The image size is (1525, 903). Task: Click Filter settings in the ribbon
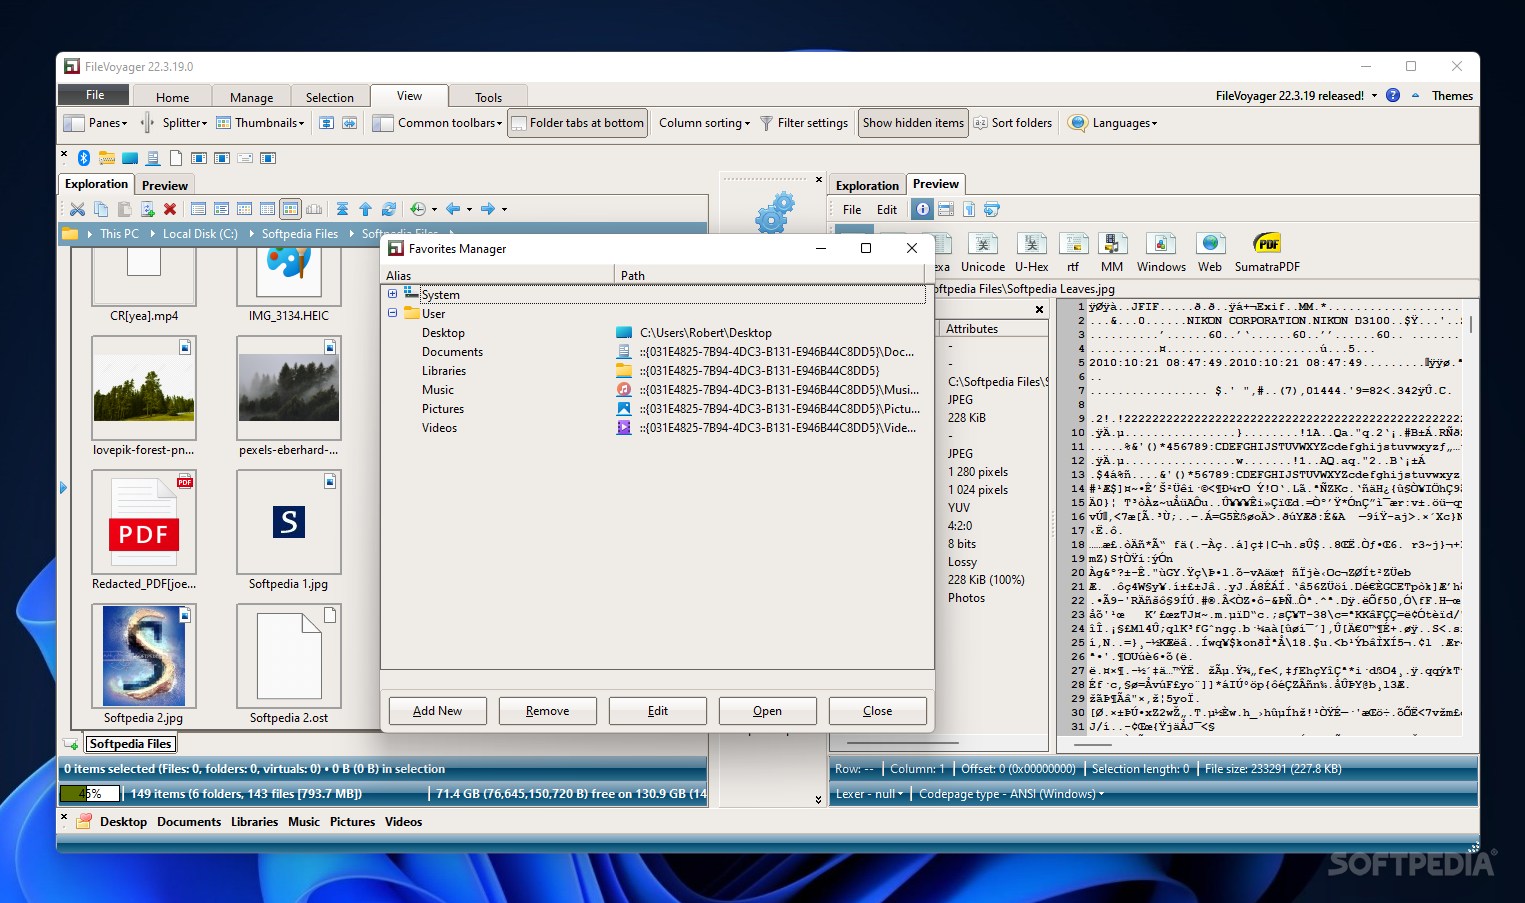804,123
